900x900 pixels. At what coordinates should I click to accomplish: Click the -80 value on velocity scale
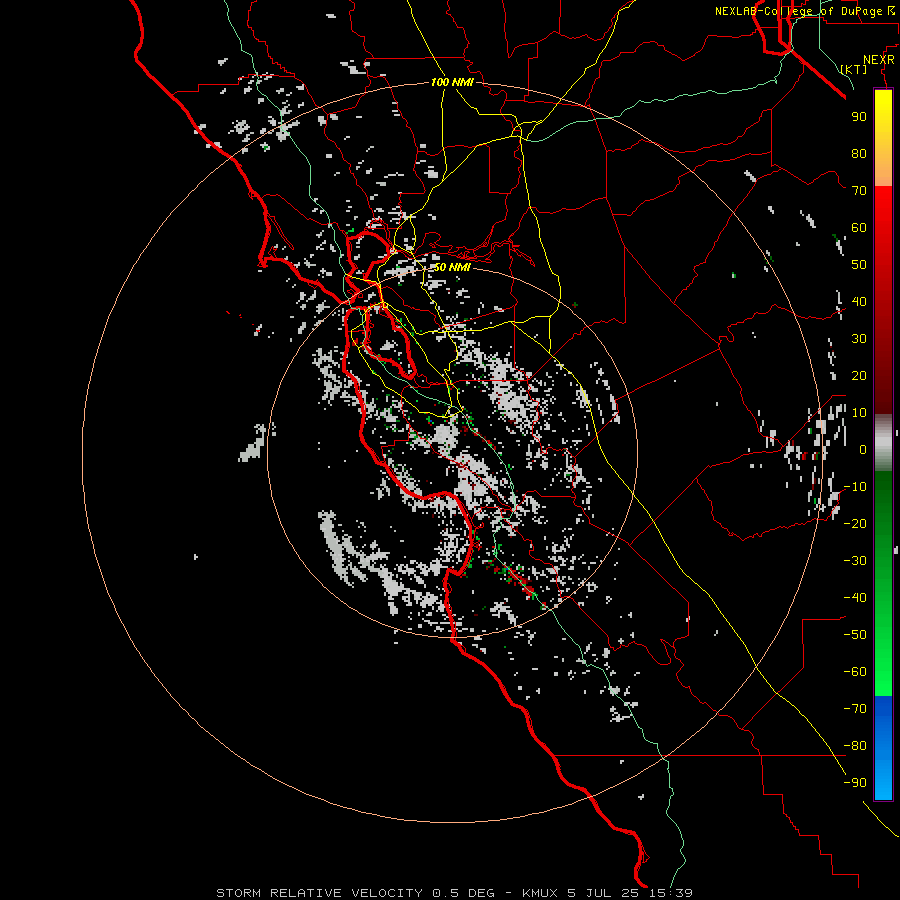point(855,746)
